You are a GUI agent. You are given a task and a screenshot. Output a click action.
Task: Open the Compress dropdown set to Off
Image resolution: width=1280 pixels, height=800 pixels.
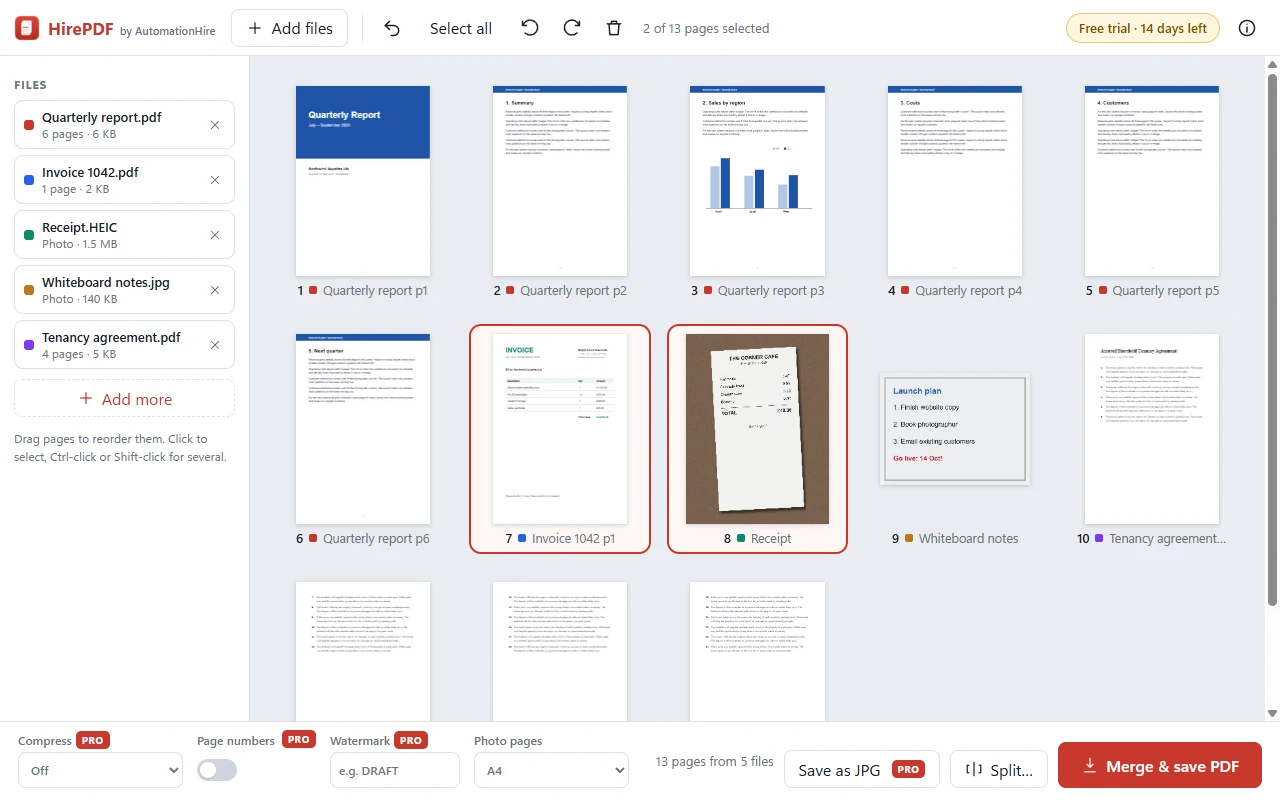point(100,771)
